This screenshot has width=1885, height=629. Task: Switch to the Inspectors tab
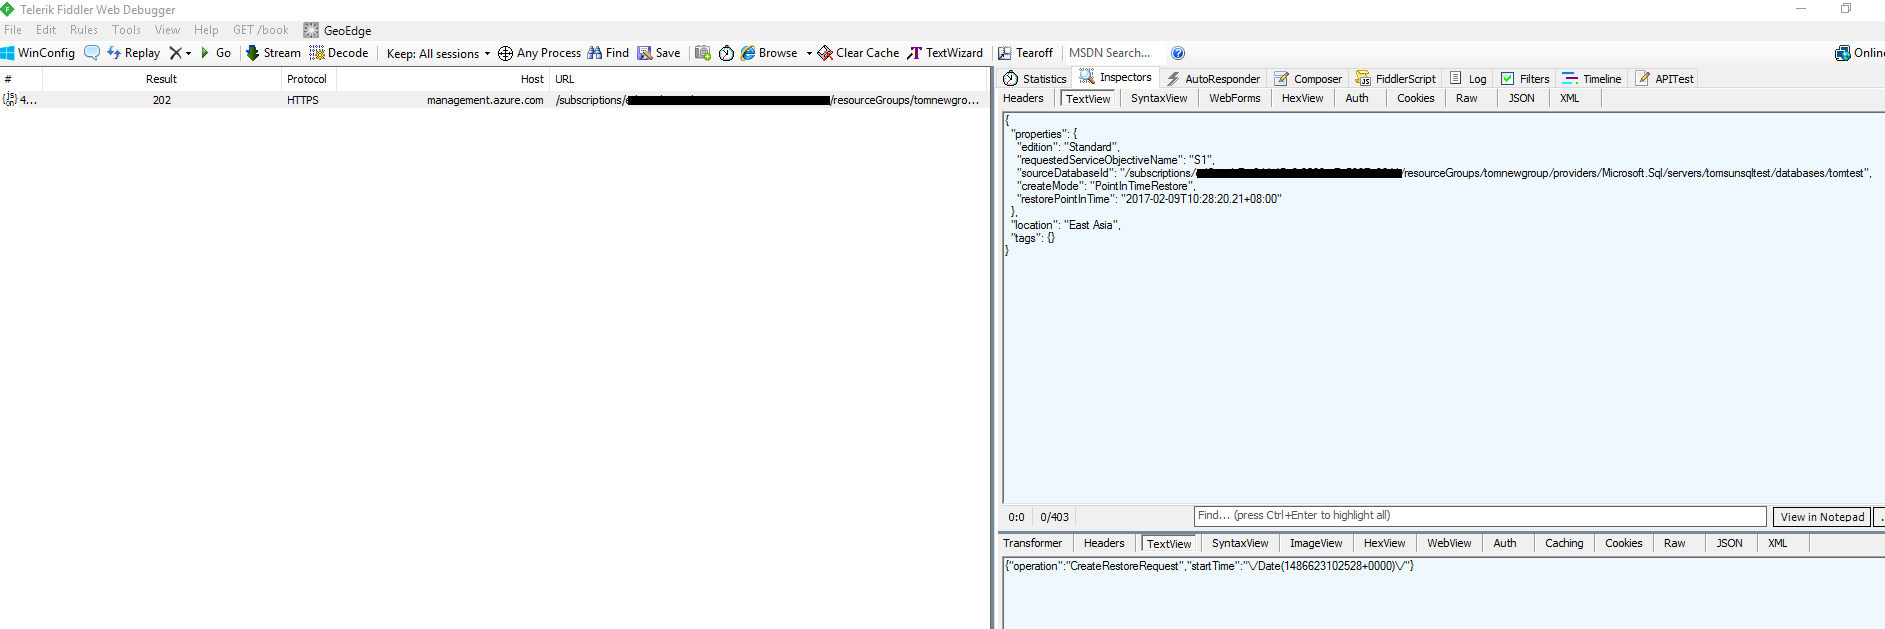click(1116, 77)
